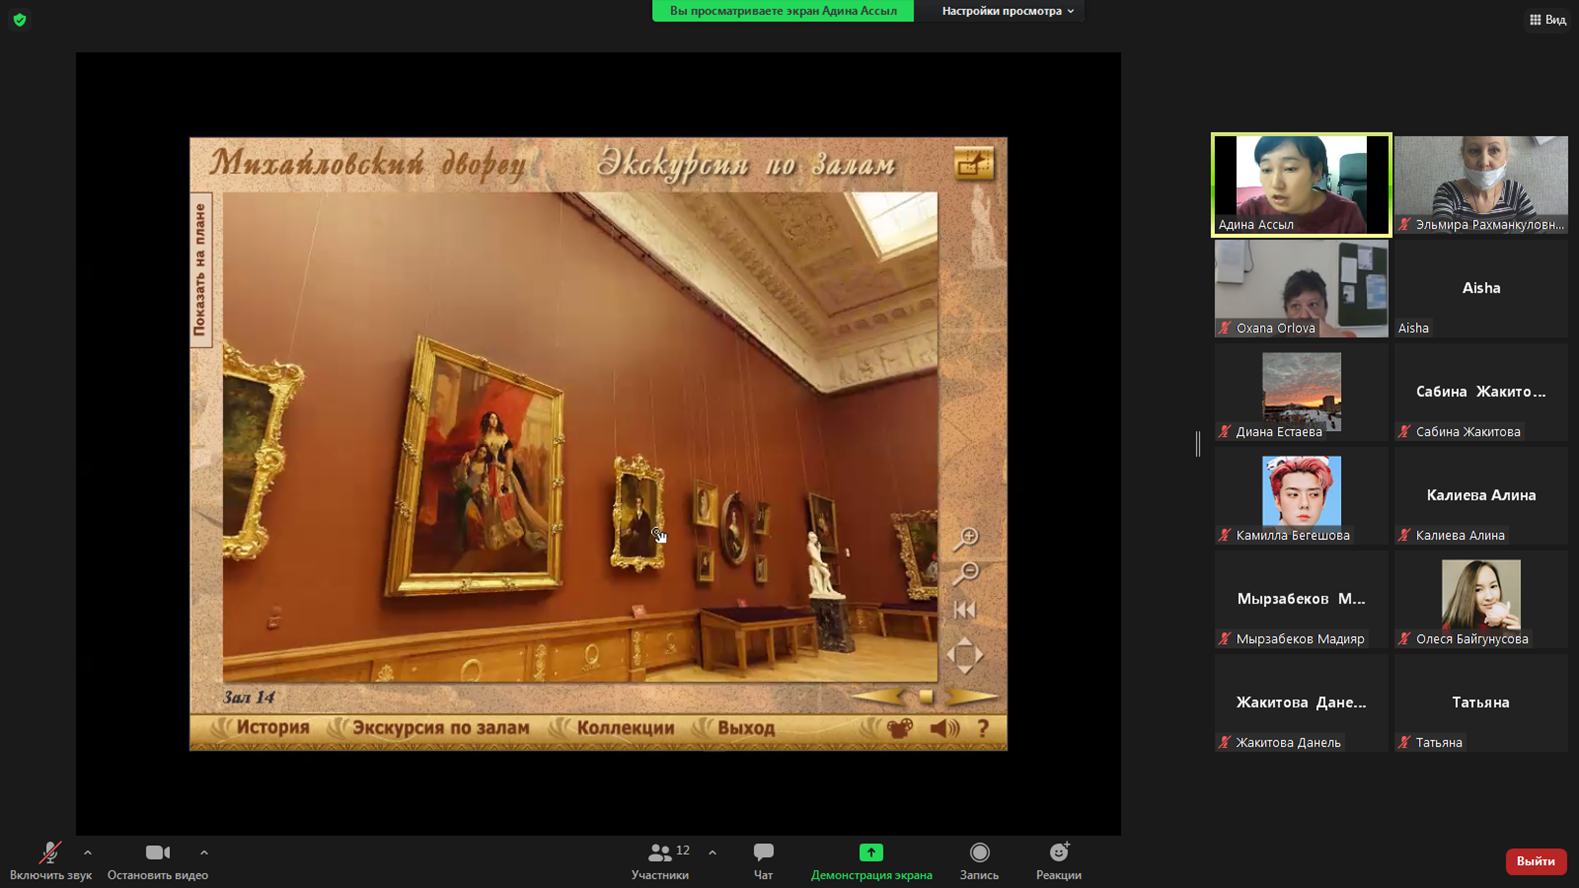Open the Экскурсия по залам menu item
Screen dimensions: 1579x888
[x=440, y=728]
